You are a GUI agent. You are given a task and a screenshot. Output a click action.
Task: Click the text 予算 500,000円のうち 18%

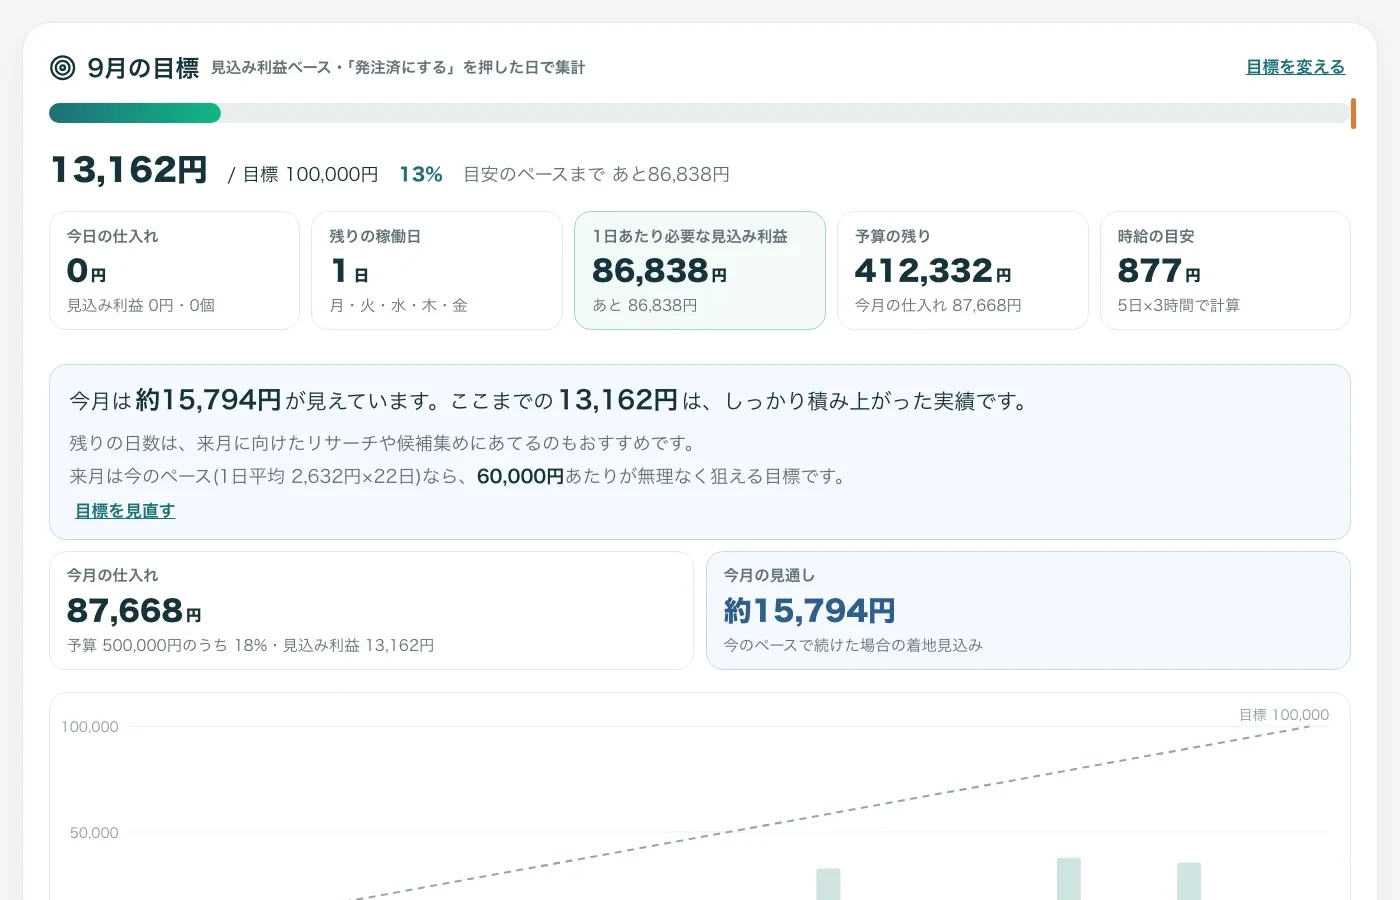(x=167, y=646)
